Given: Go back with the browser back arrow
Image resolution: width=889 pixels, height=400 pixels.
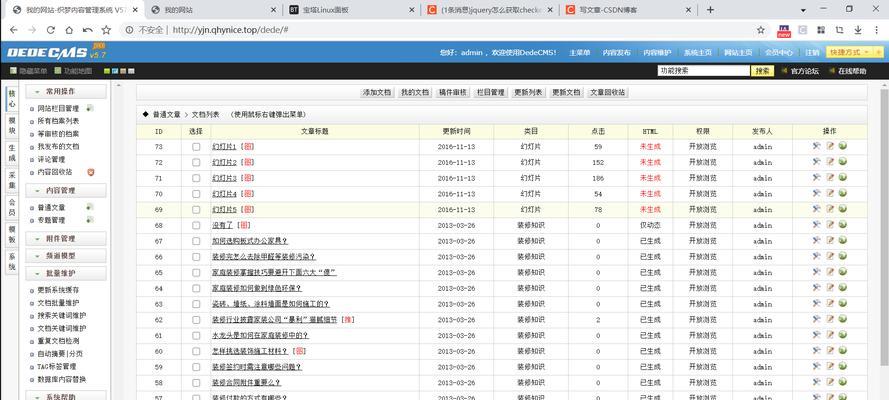Looking at the screenshot, I should [x=14, y=30].
